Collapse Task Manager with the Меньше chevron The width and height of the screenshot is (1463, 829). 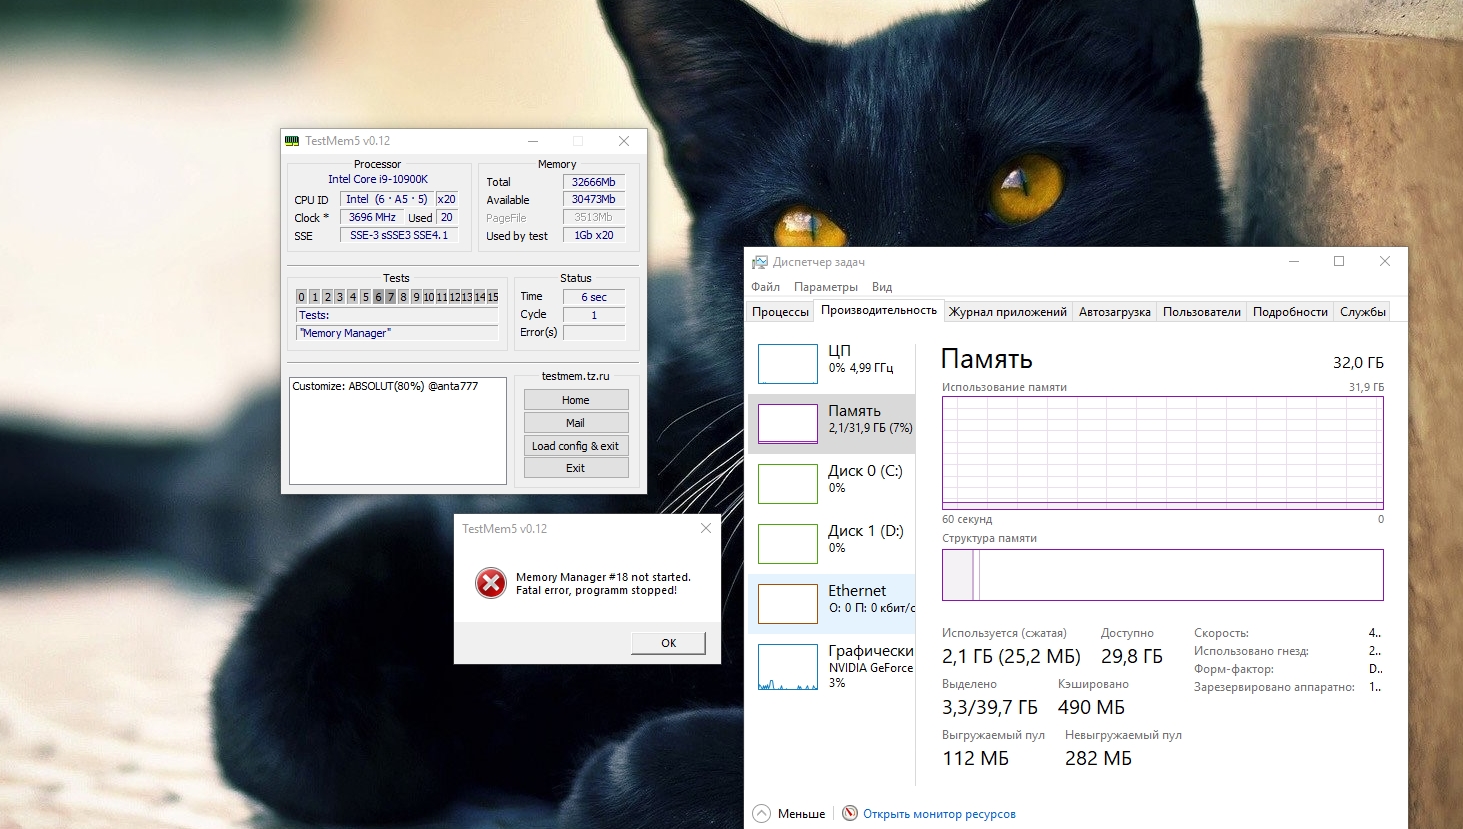[762, 813]
